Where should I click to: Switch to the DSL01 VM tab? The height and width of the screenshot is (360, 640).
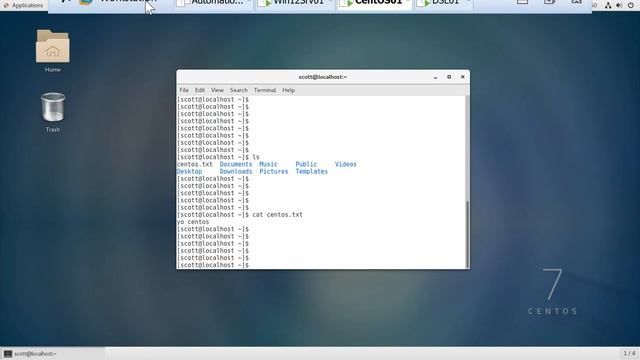(443, 3)
